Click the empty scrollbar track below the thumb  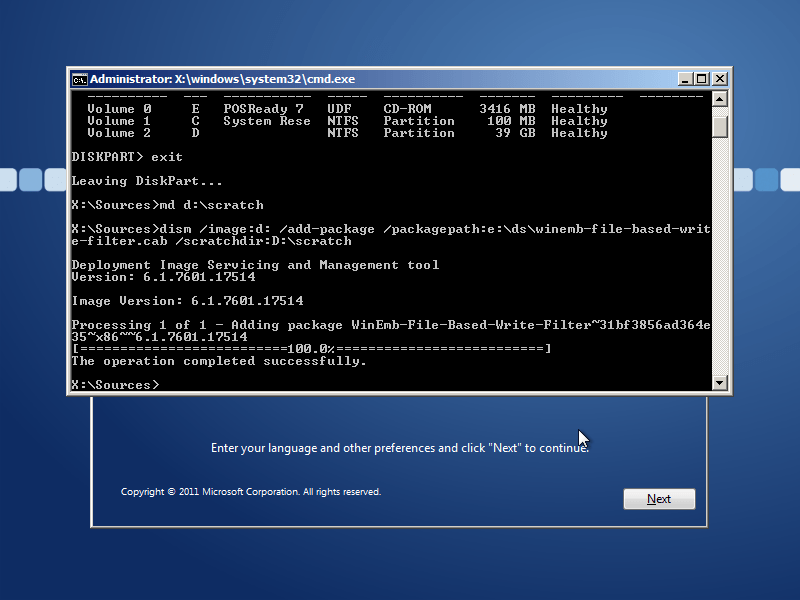719,255
